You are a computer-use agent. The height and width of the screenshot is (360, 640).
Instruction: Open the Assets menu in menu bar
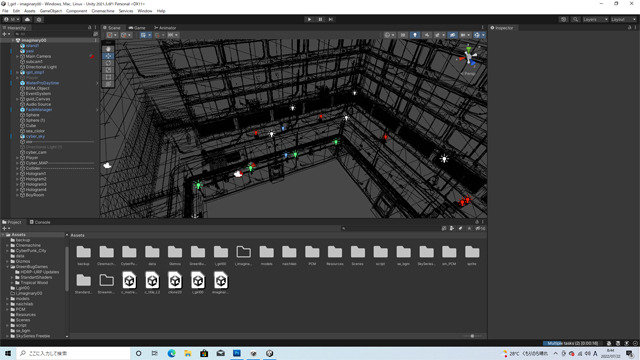(x=30, y=11)
